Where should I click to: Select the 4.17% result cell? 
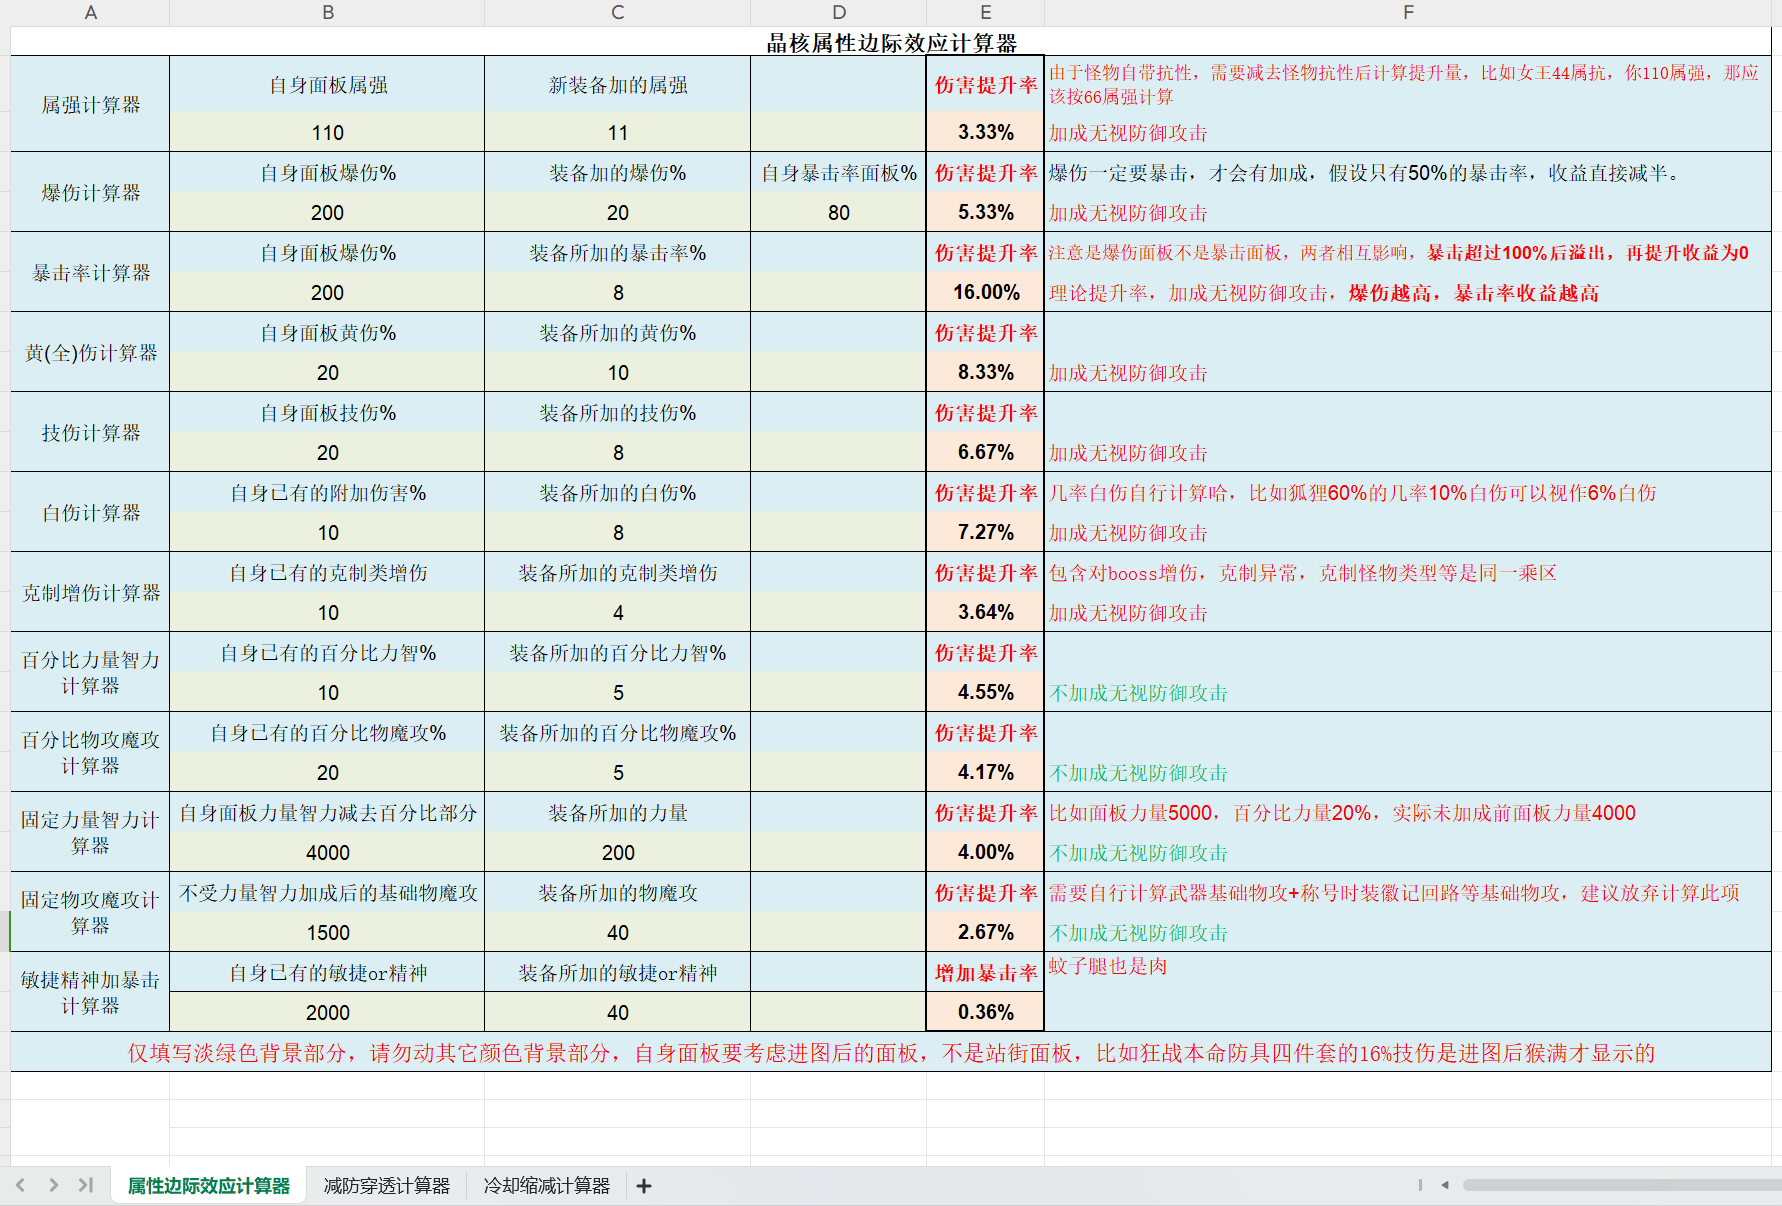click(x=985, y=772)
